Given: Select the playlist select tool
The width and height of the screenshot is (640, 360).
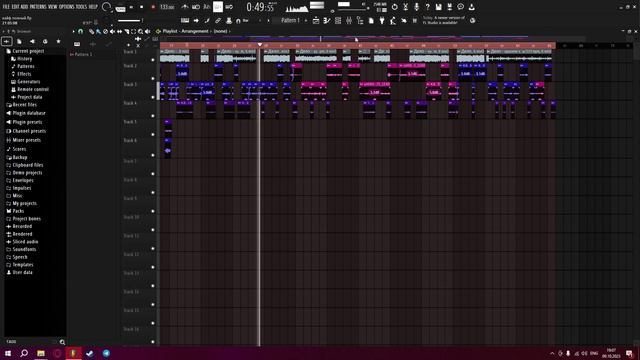Looking at the screenshot, I should coord(133,31).
